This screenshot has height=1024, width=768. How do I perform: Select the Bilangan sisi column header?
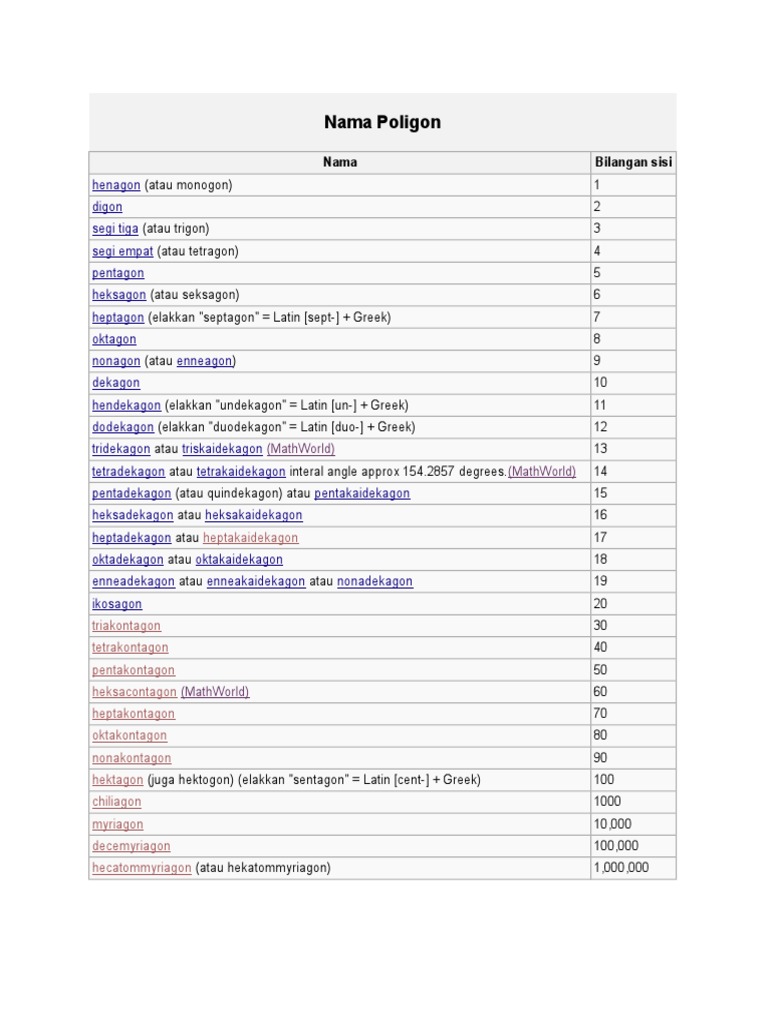[x=633, y=162]
